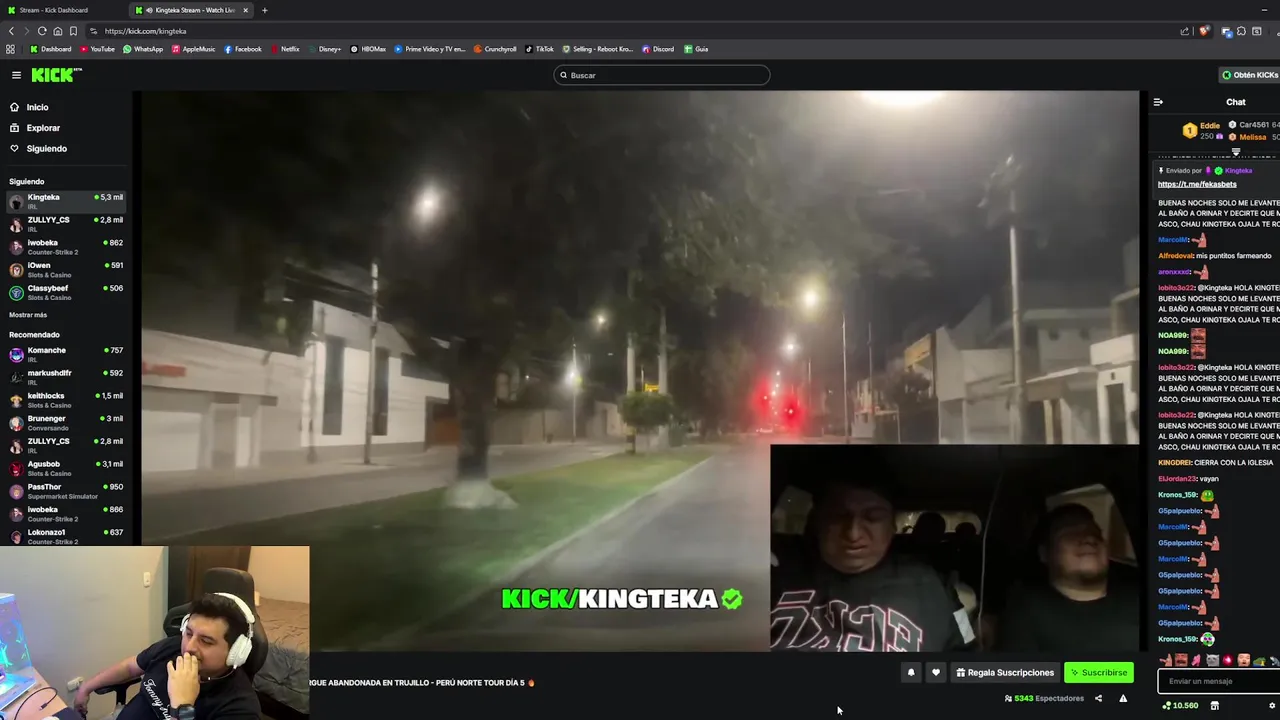Screen dimensions: 1280x720
Task: Open the Discord bookmark
Action: click(658, 49)
